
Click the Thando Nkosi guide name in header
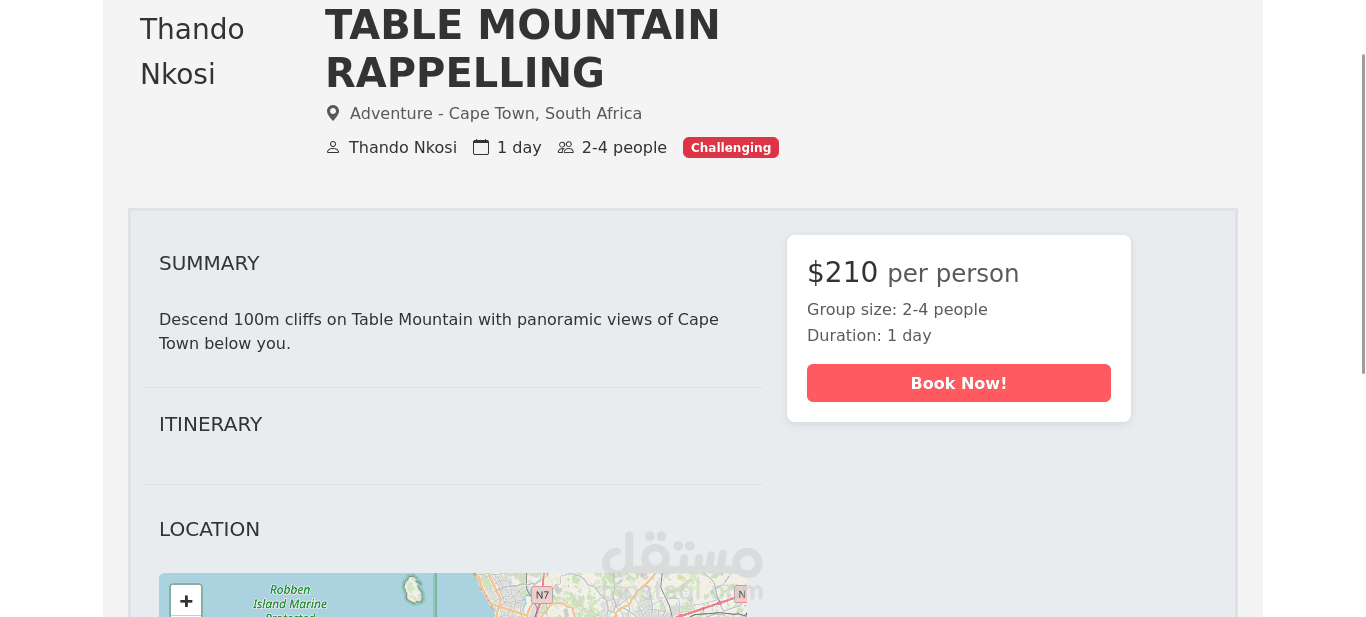(402, 148)
